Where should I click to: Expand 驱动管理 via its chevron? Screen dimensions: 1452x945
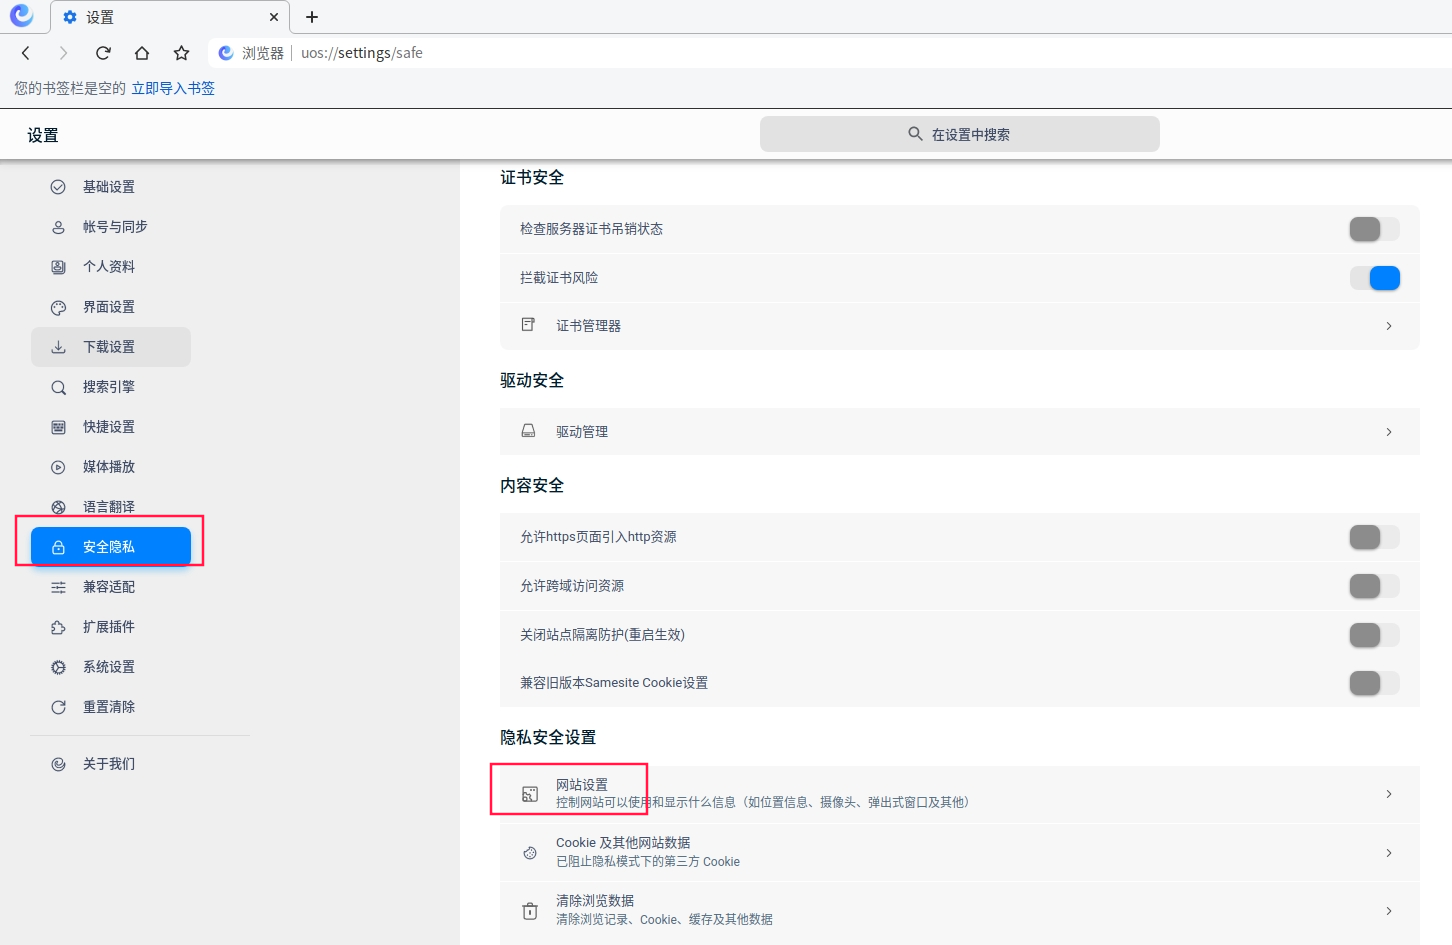pyautogui.click(x=1389, y=432)
